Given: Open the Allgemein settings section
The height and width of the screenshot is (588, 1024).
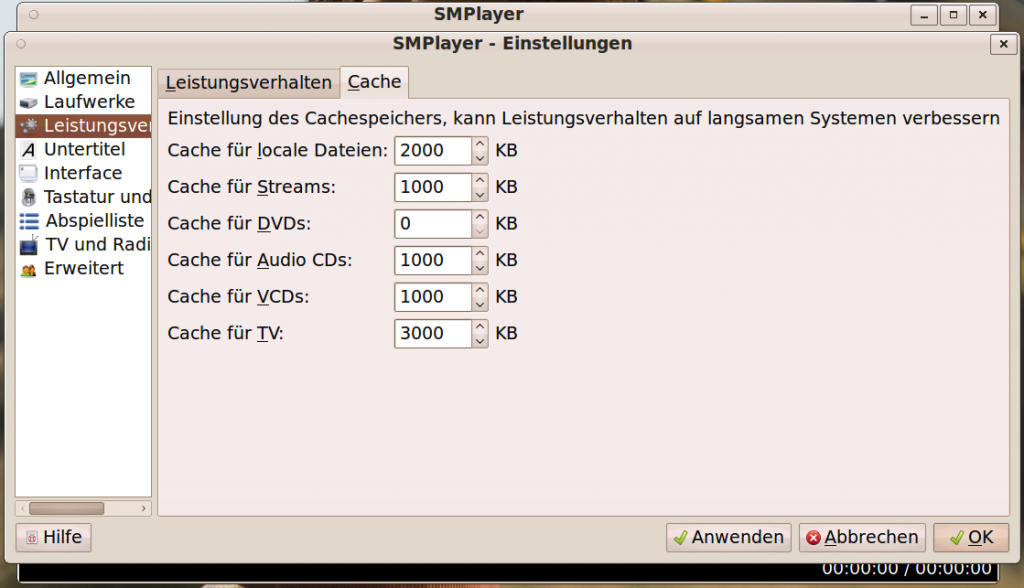Looking at the screenshot, I should 84,78.
